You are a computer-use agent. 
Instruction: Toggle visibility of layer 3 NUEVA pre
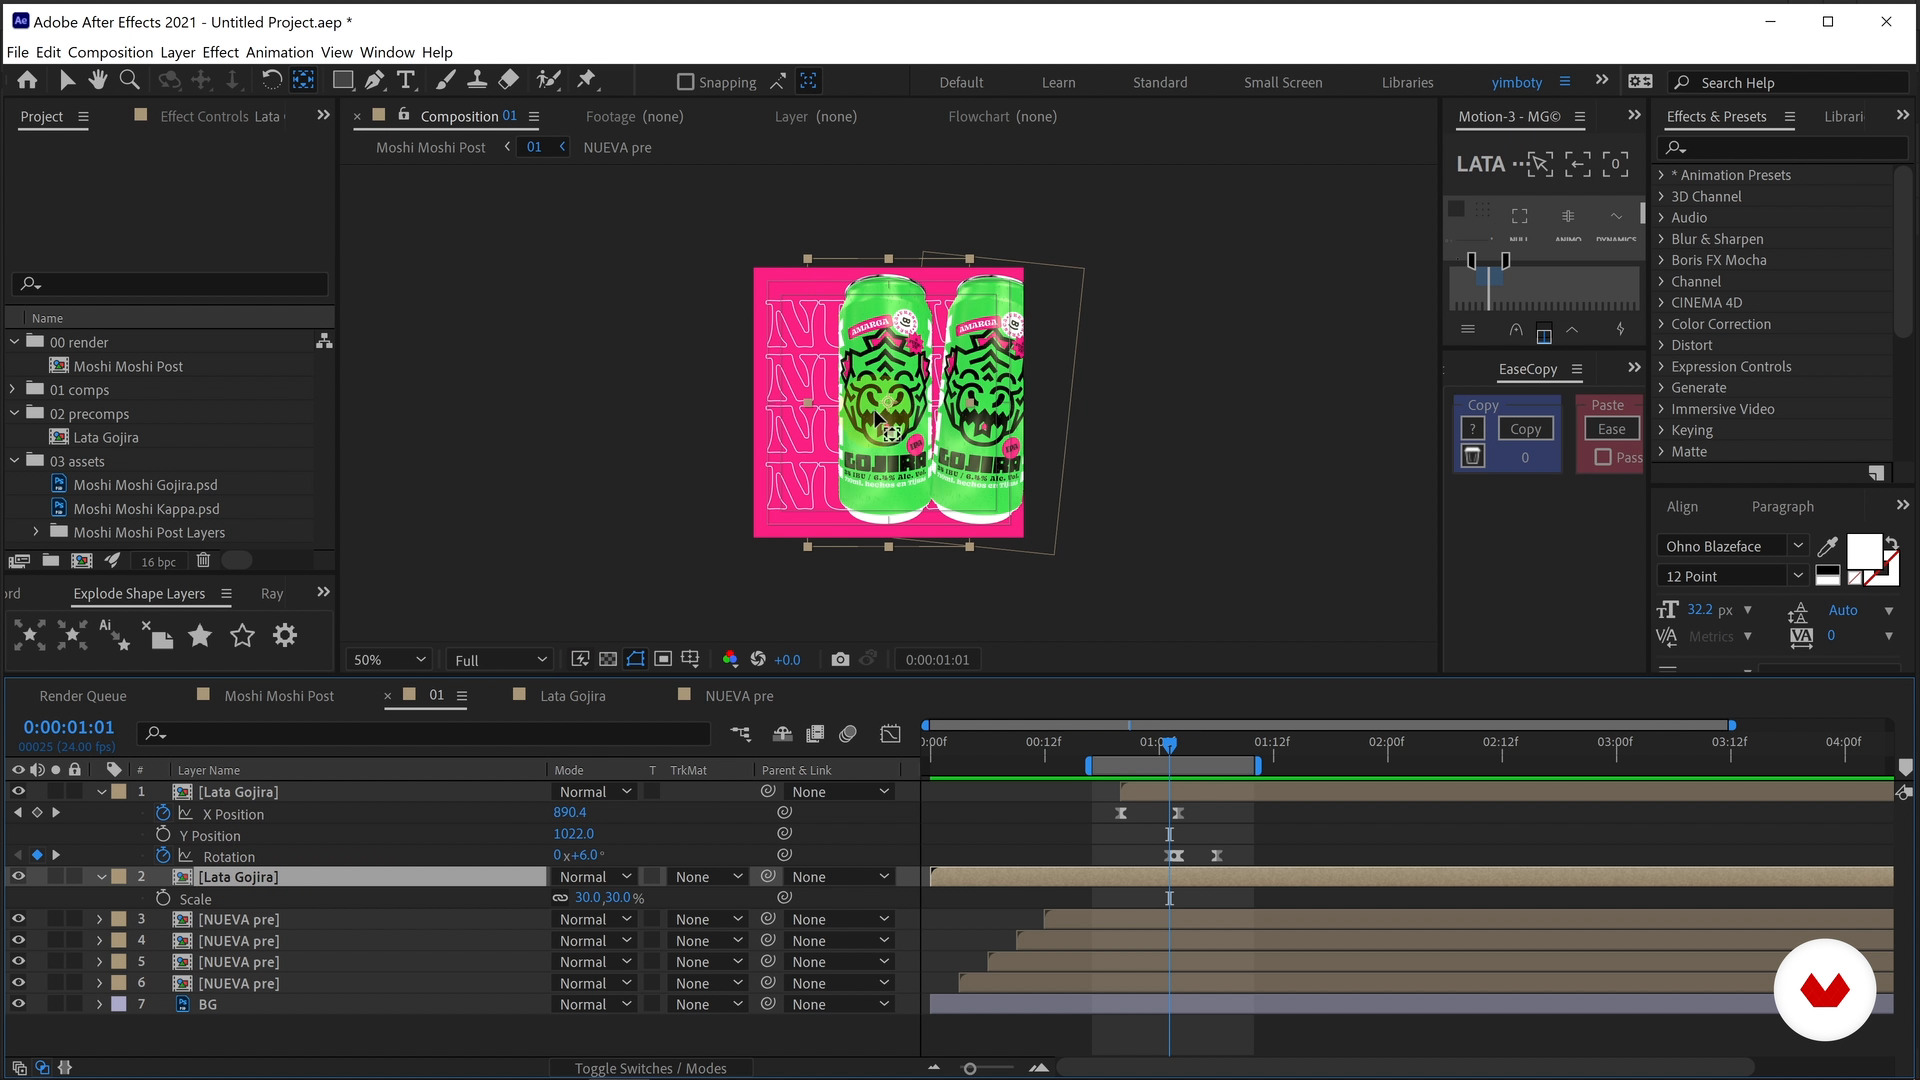[x=18, y=919]
